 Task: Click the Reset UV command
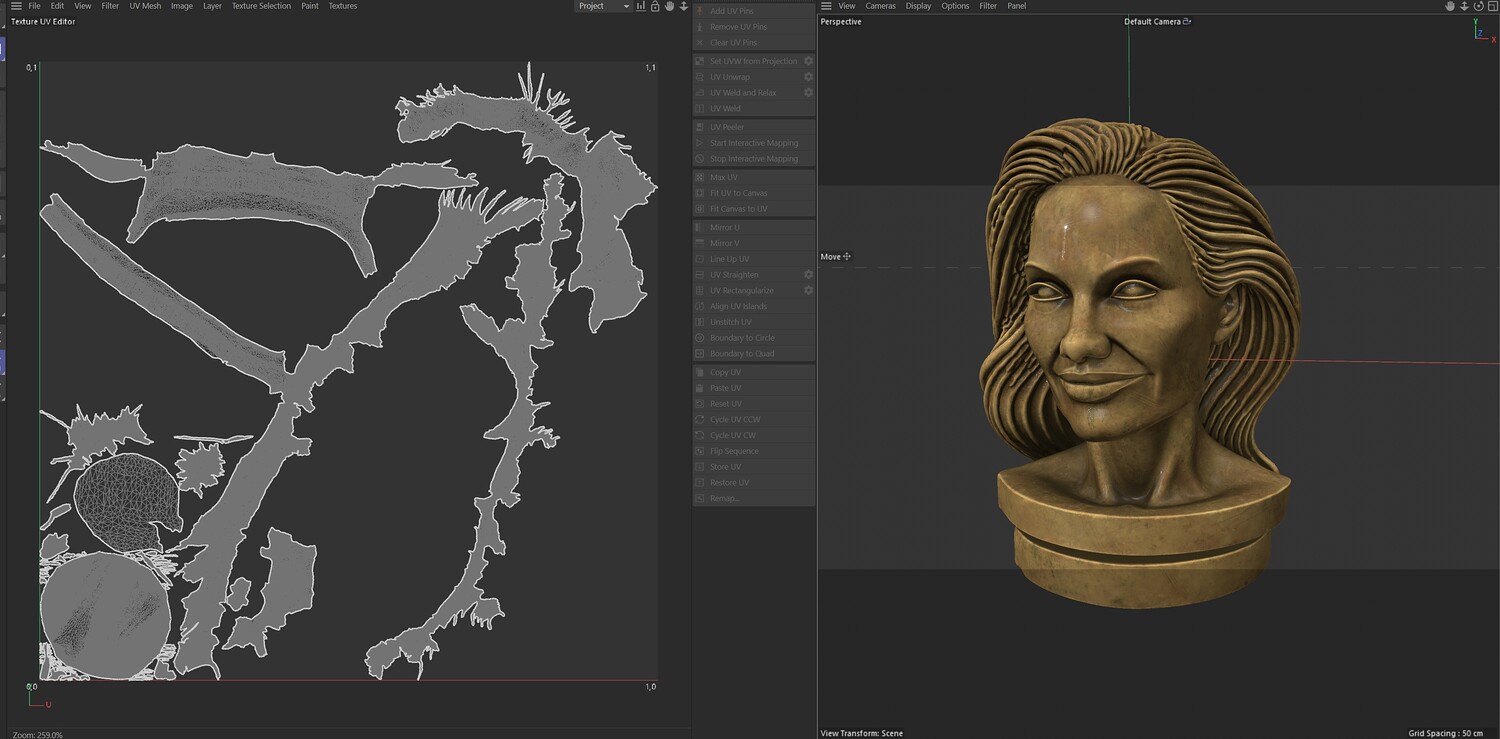coord(754,404)
